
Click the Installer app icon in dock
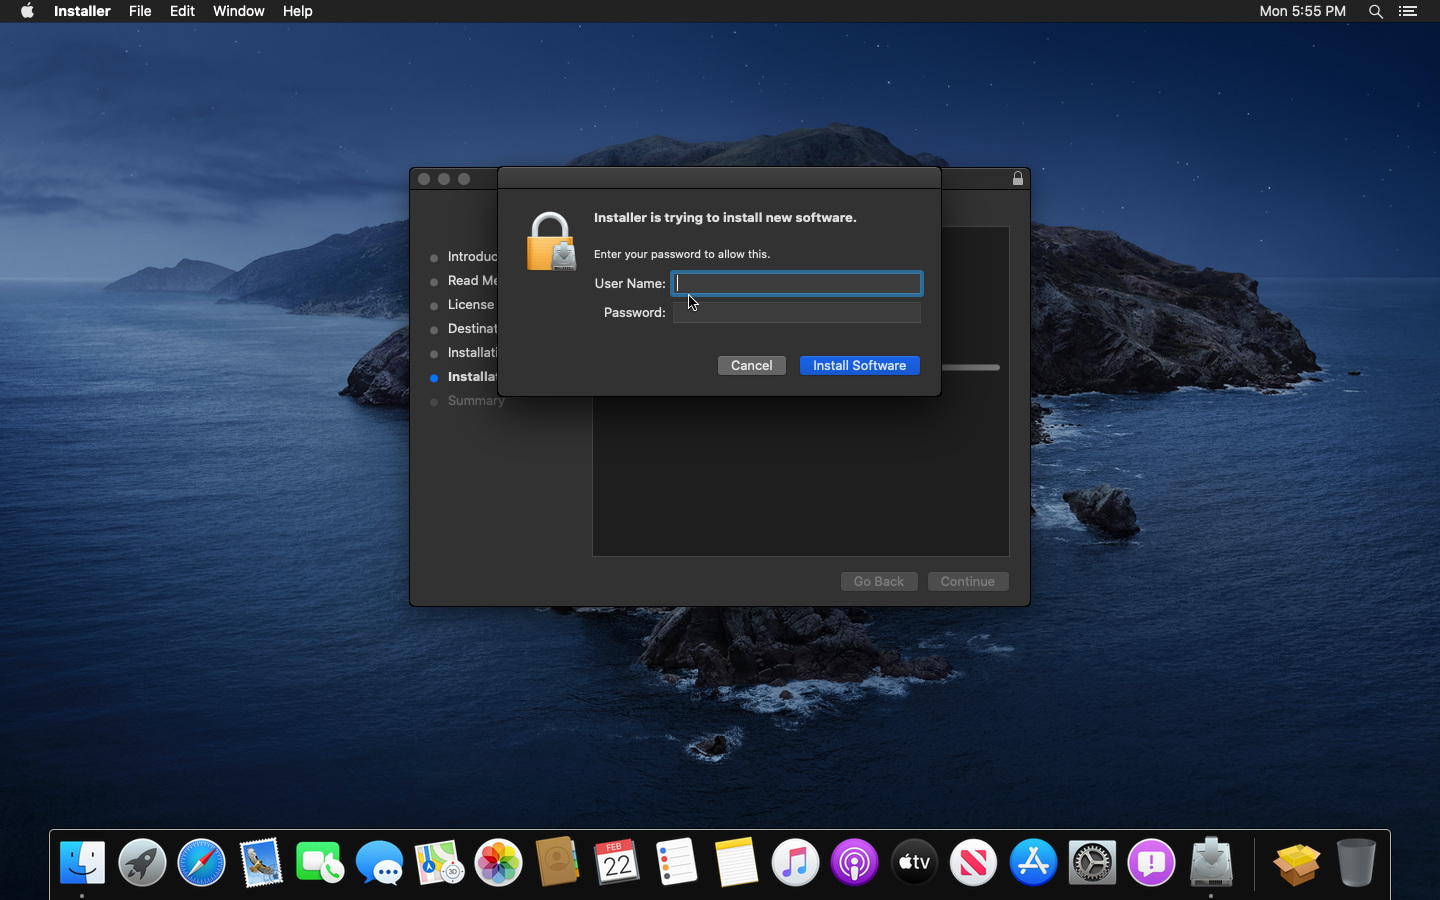1211,862
